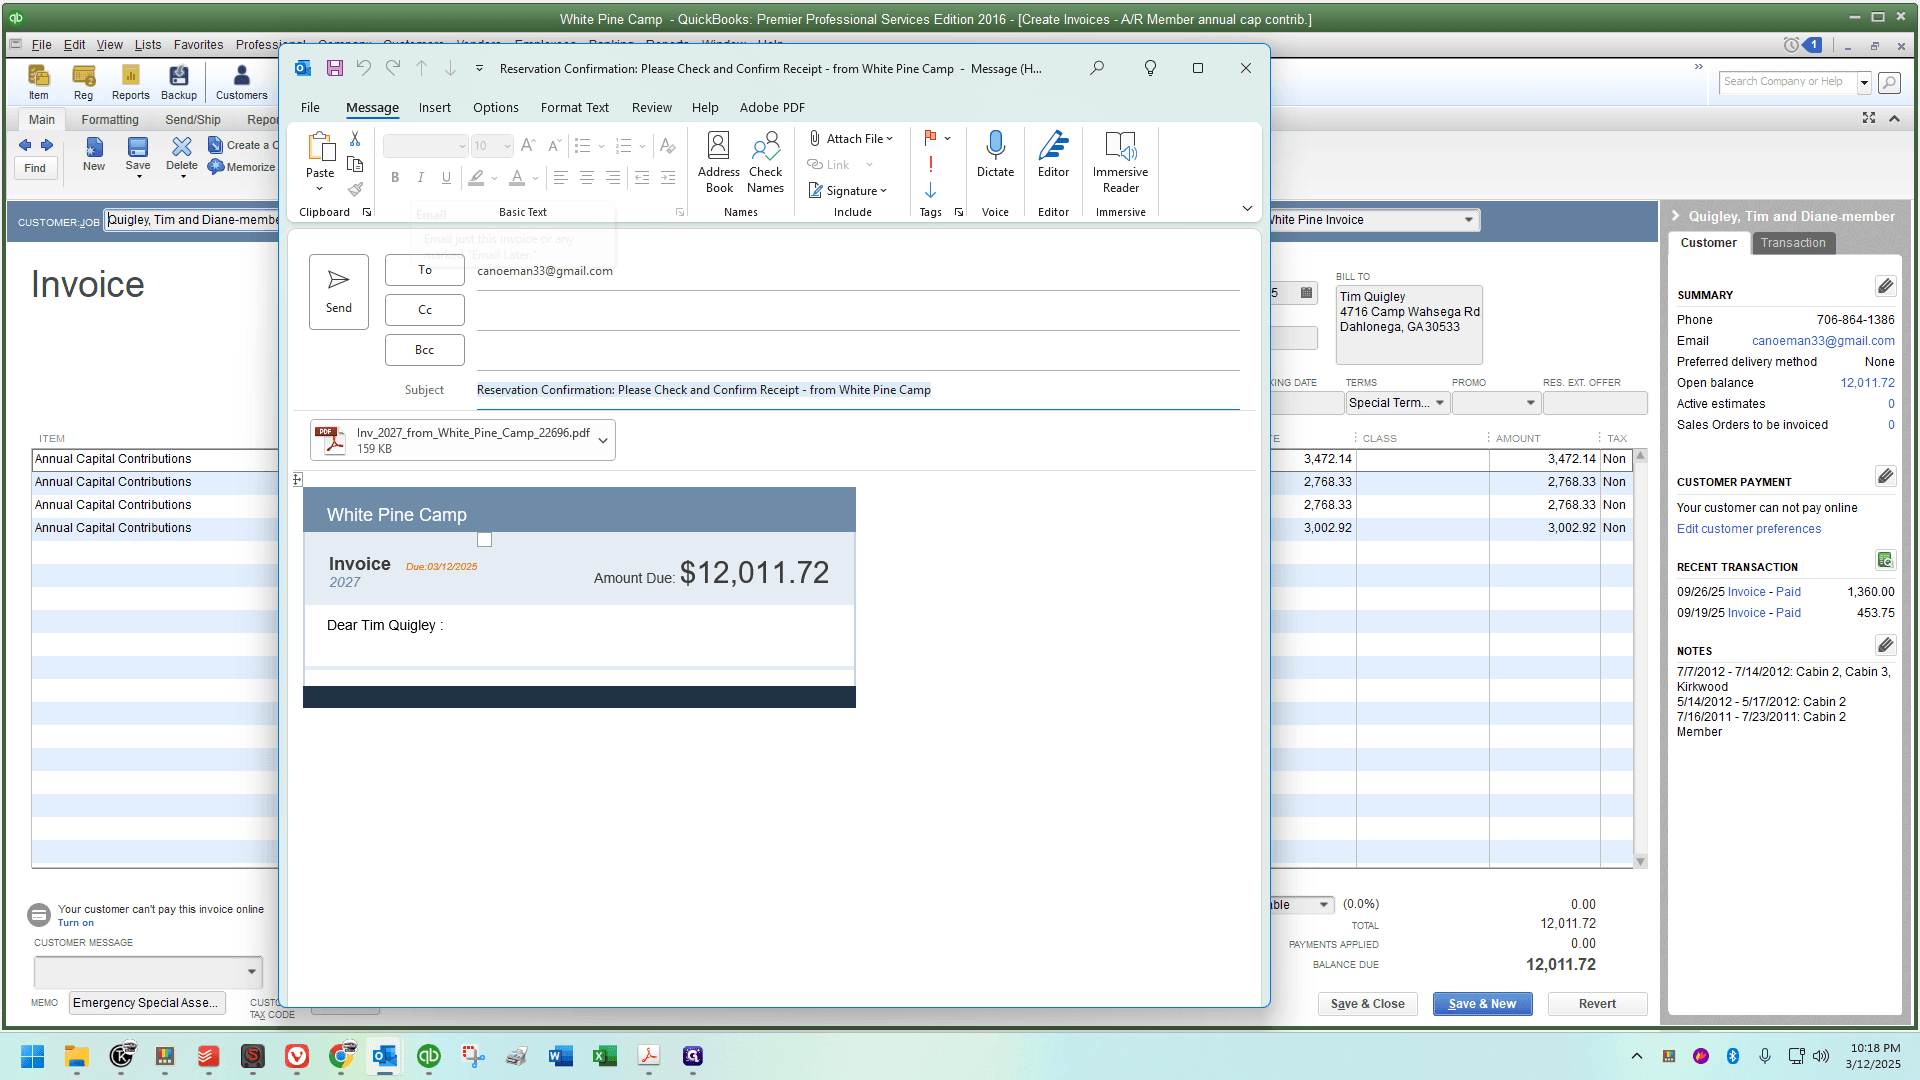Image resolution: width=1920 pixels, height=1080 pixels.
Task: Open the Adobe PDF tab
Action: pyautogui.click(x=772, y=108)
